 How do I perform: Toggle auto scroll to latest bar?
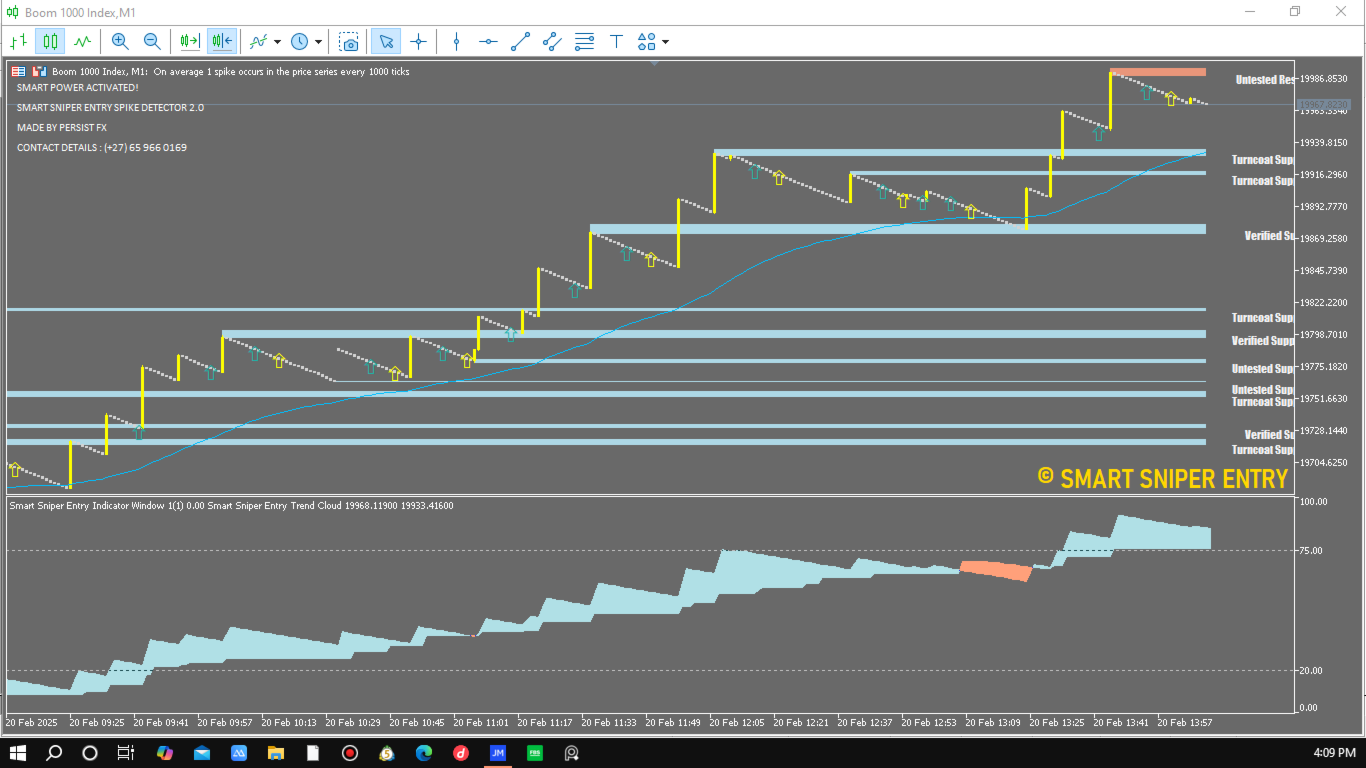189,41
